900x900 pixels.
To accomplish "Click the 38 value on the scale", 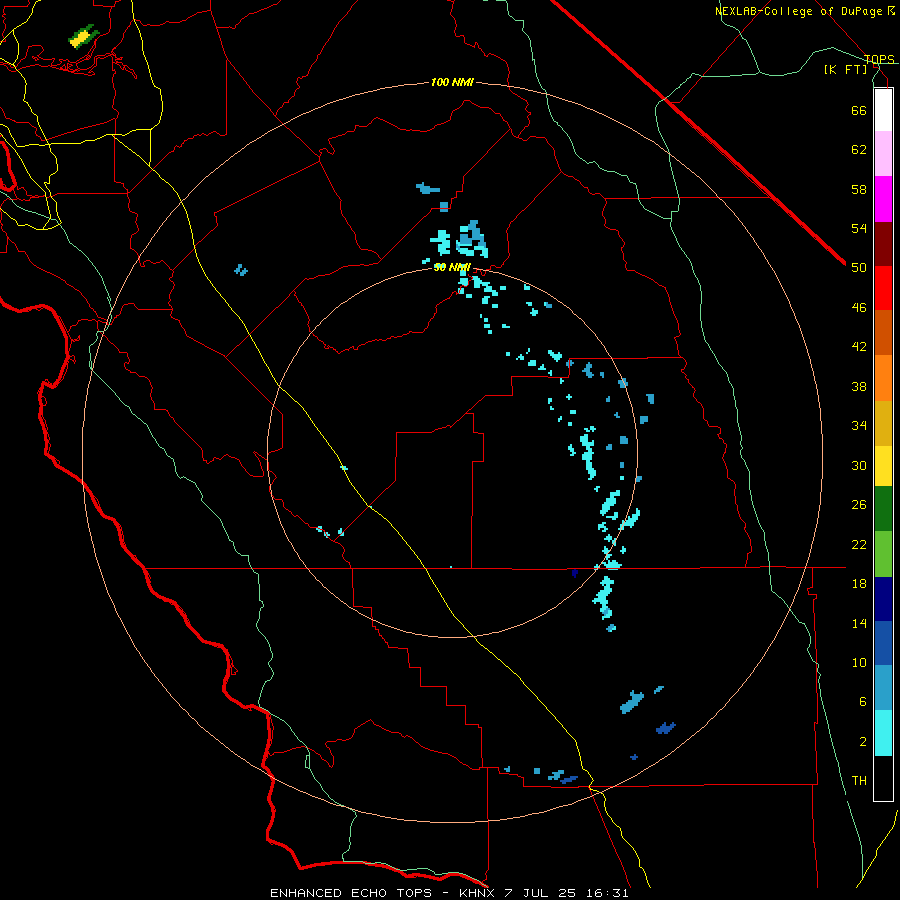I will click(859, 386).
